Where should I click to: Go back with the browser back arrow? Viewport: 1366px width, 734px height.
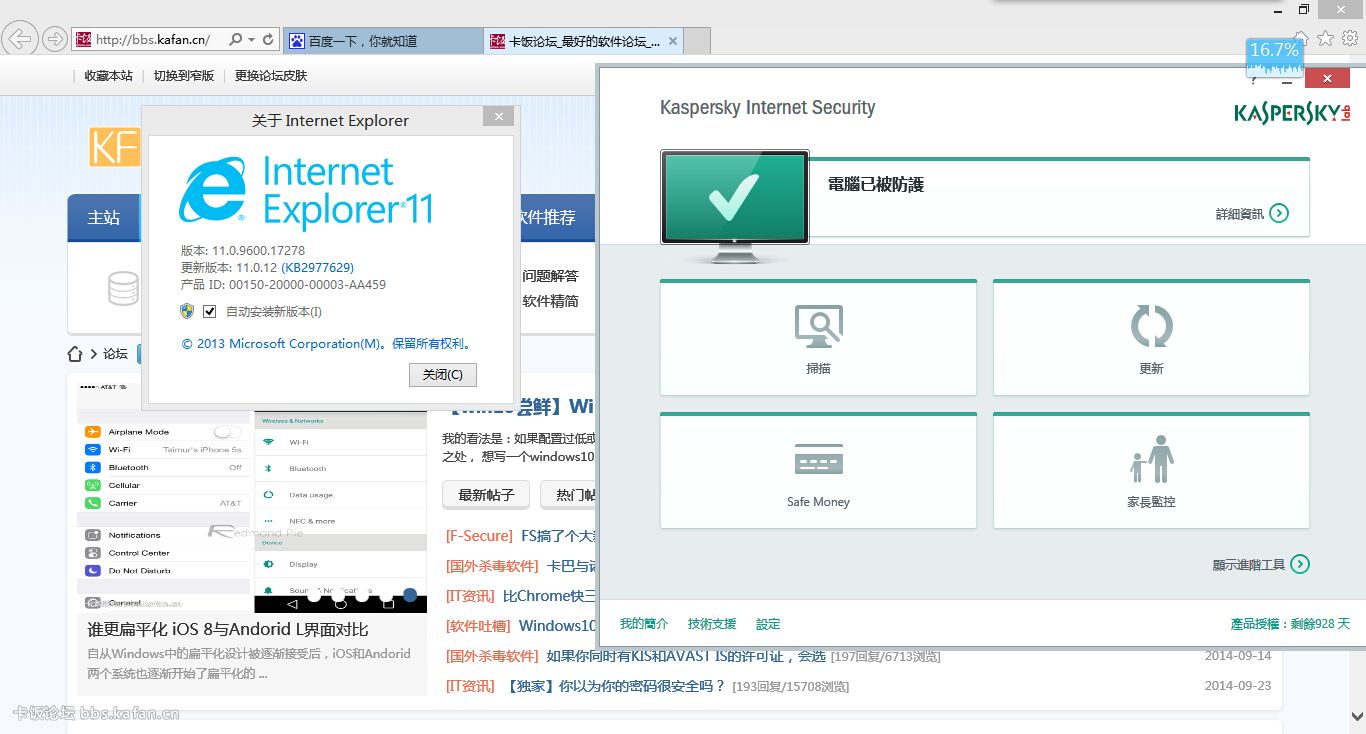point(20,40)
